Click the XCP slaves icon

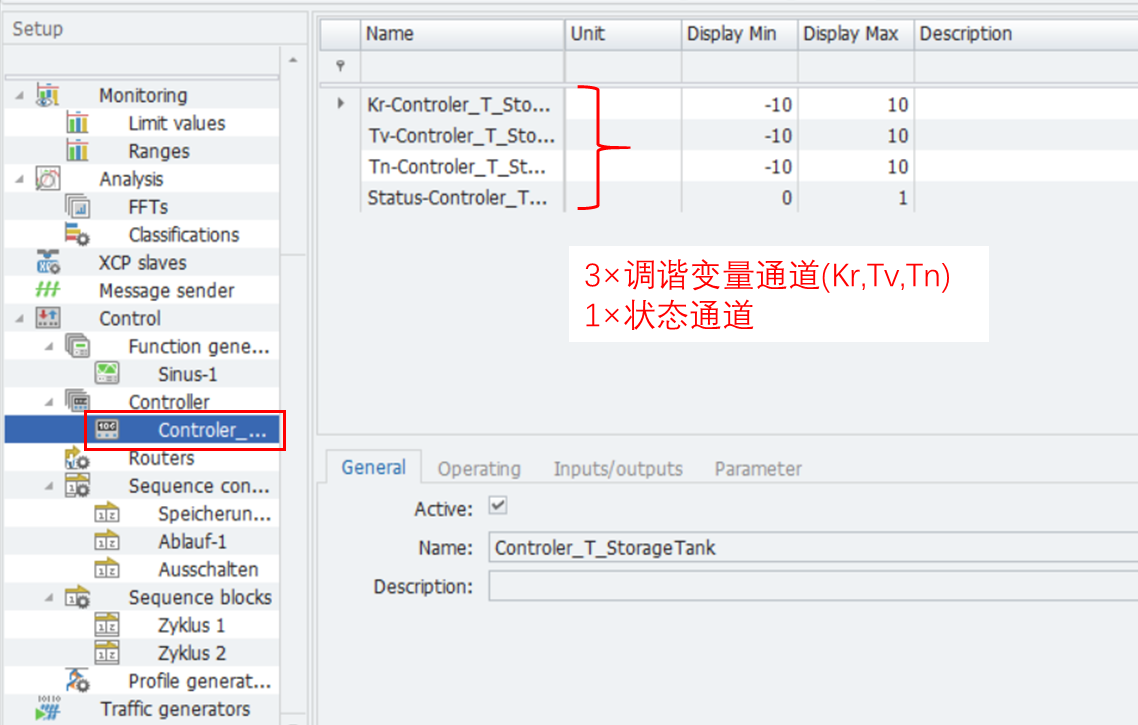48,262
